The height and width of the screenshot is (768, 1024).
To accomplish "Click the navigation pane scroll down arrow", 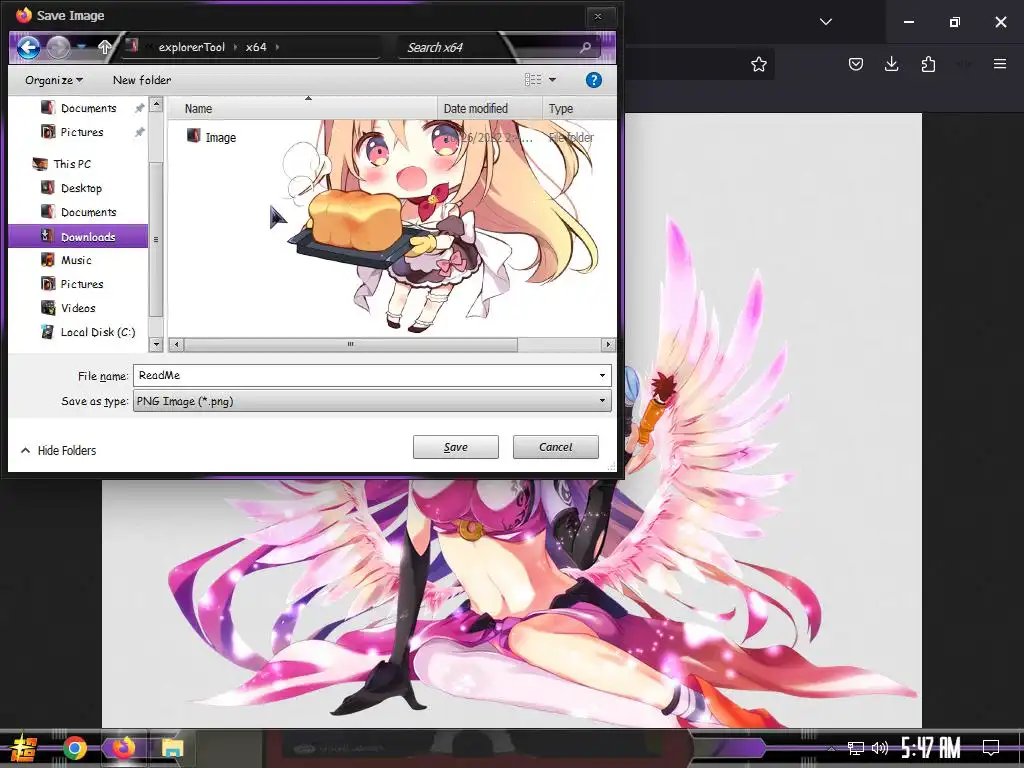I will [155, 344].
